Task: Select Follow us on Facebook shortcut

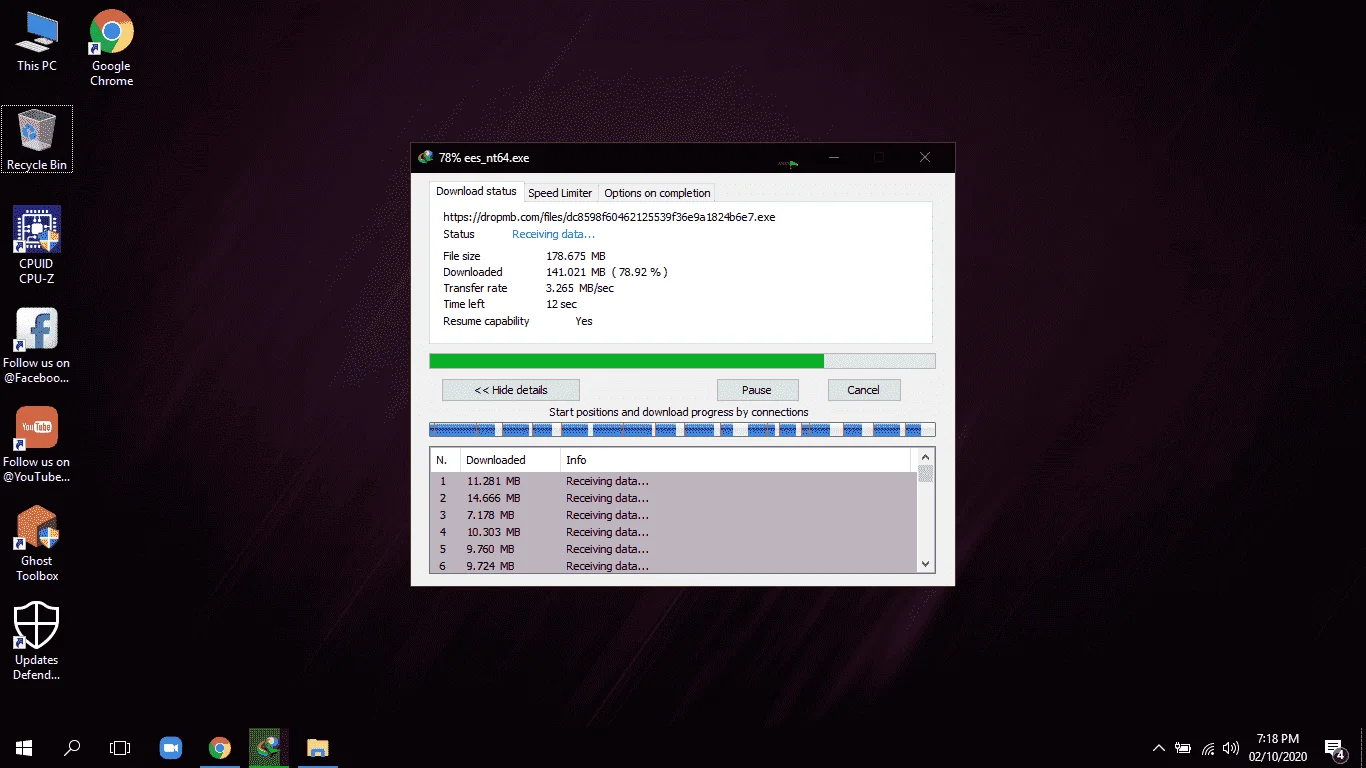Action: 37,345
